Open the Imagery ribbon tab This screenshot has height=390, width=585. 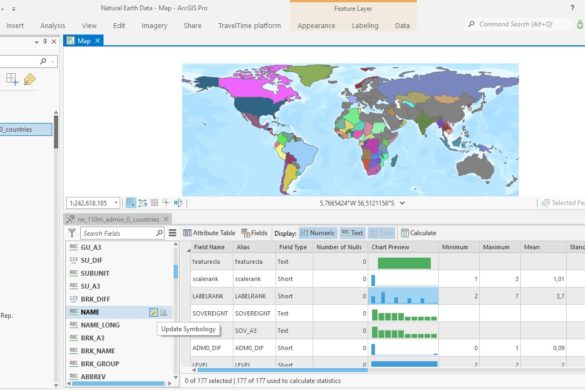(x=154, y=25)
